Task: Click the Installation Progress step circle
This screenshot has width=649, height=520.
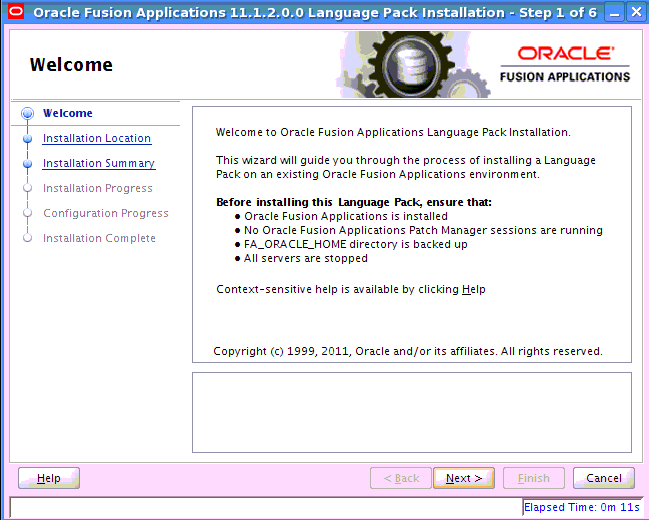Action: point(28,188)
